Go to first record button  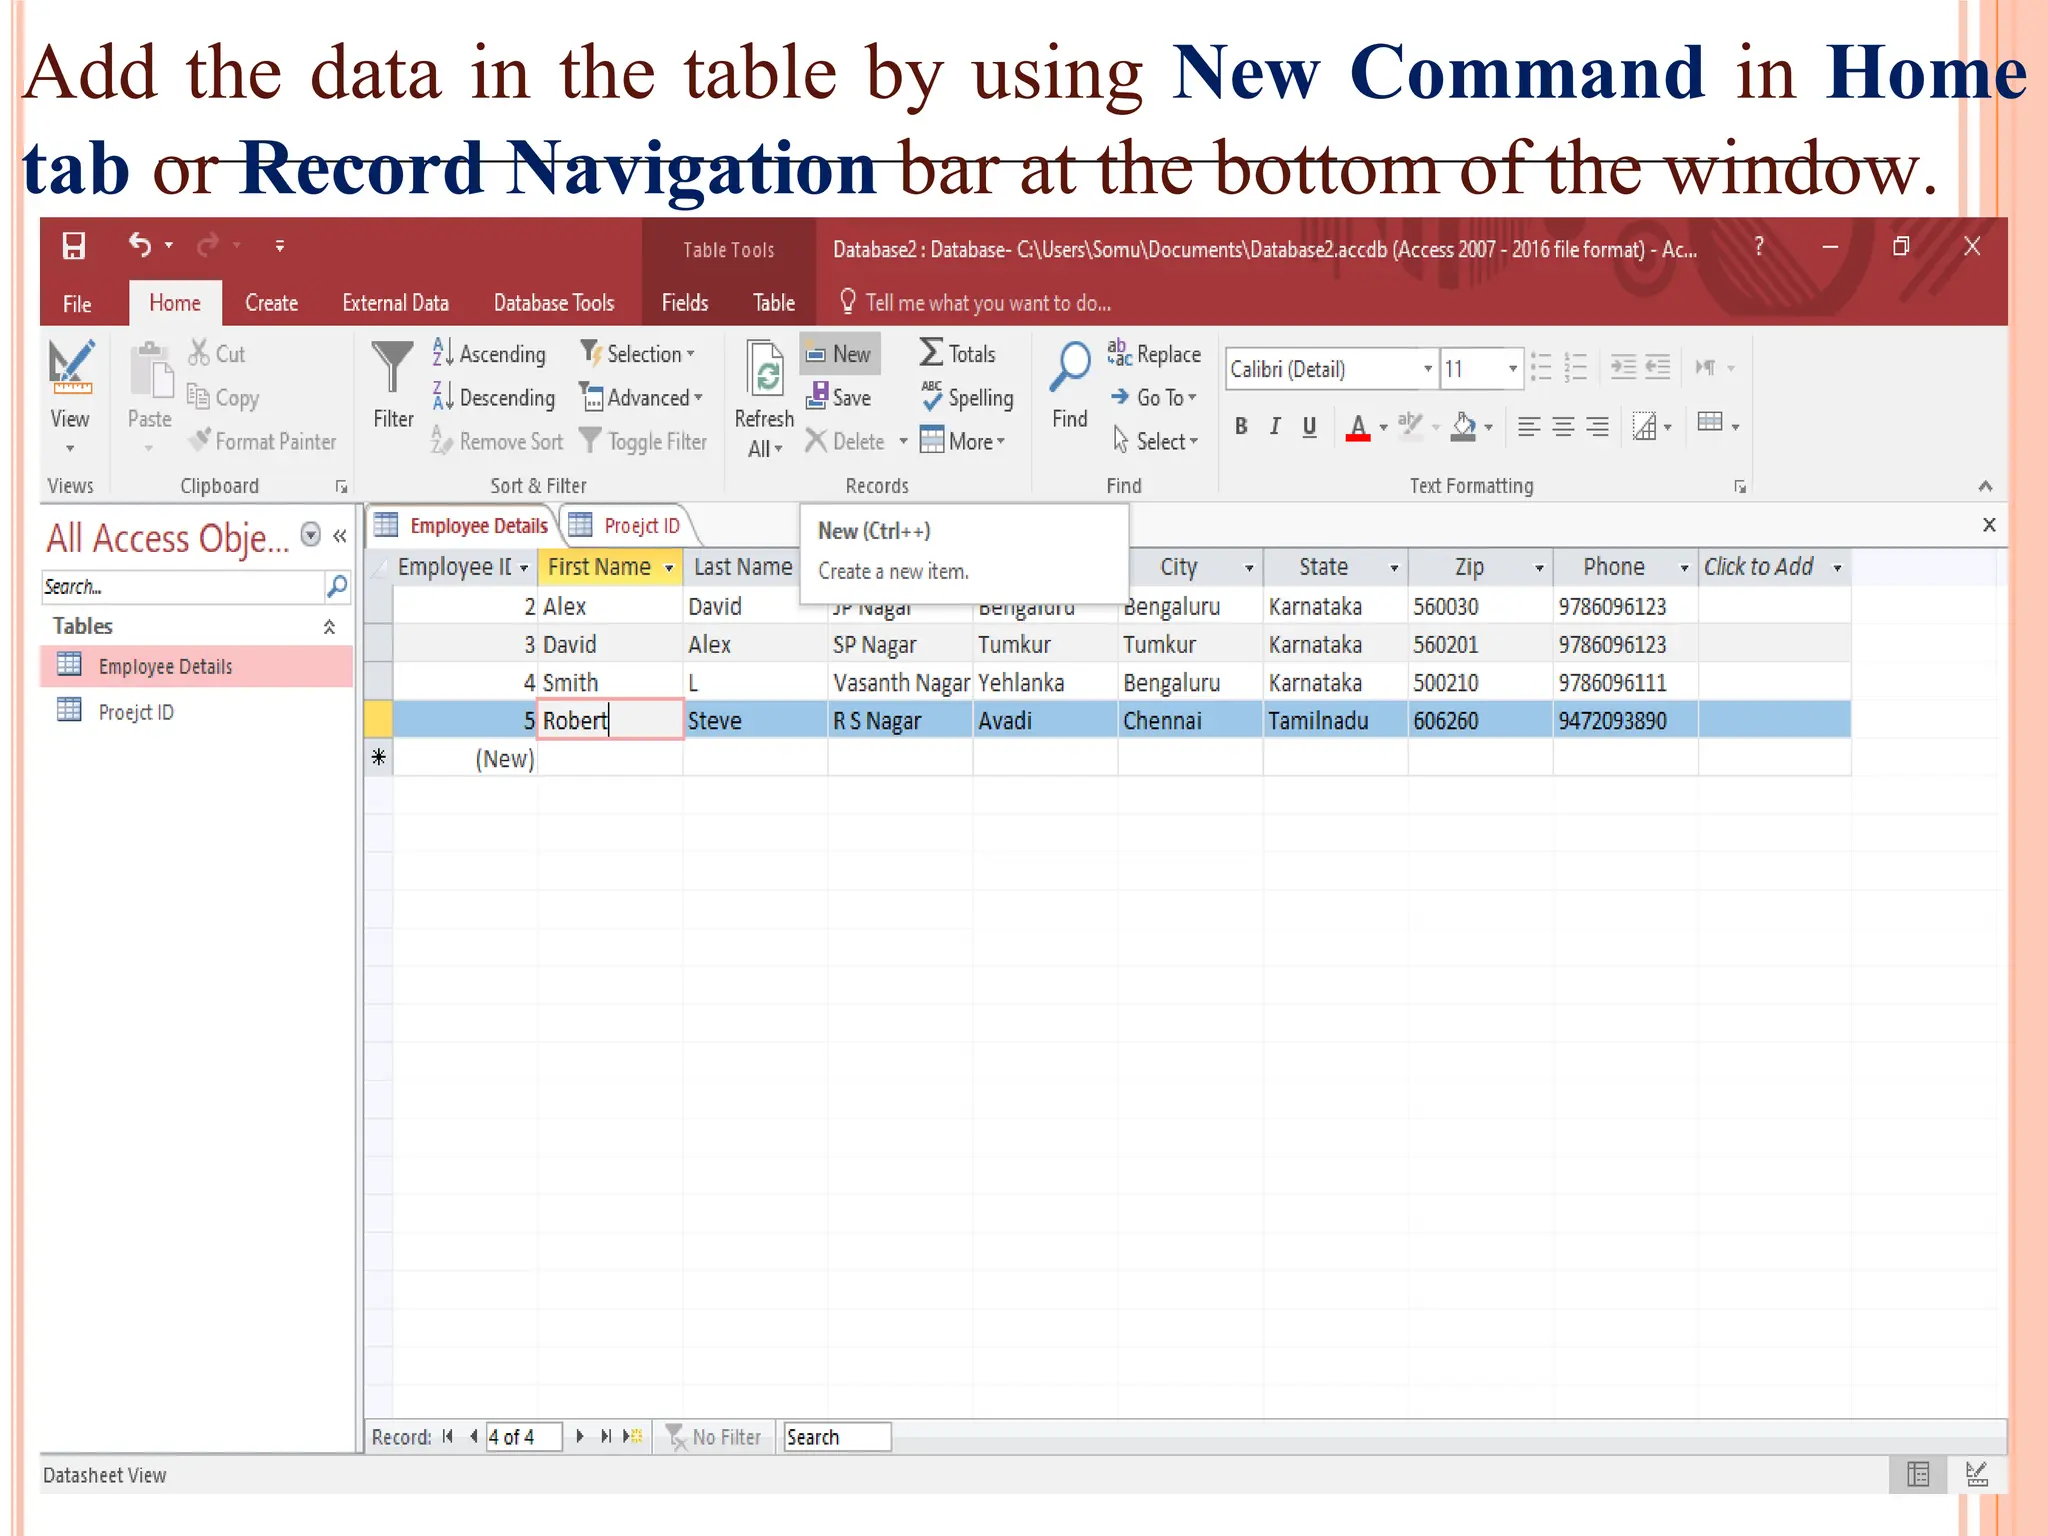448,1437
